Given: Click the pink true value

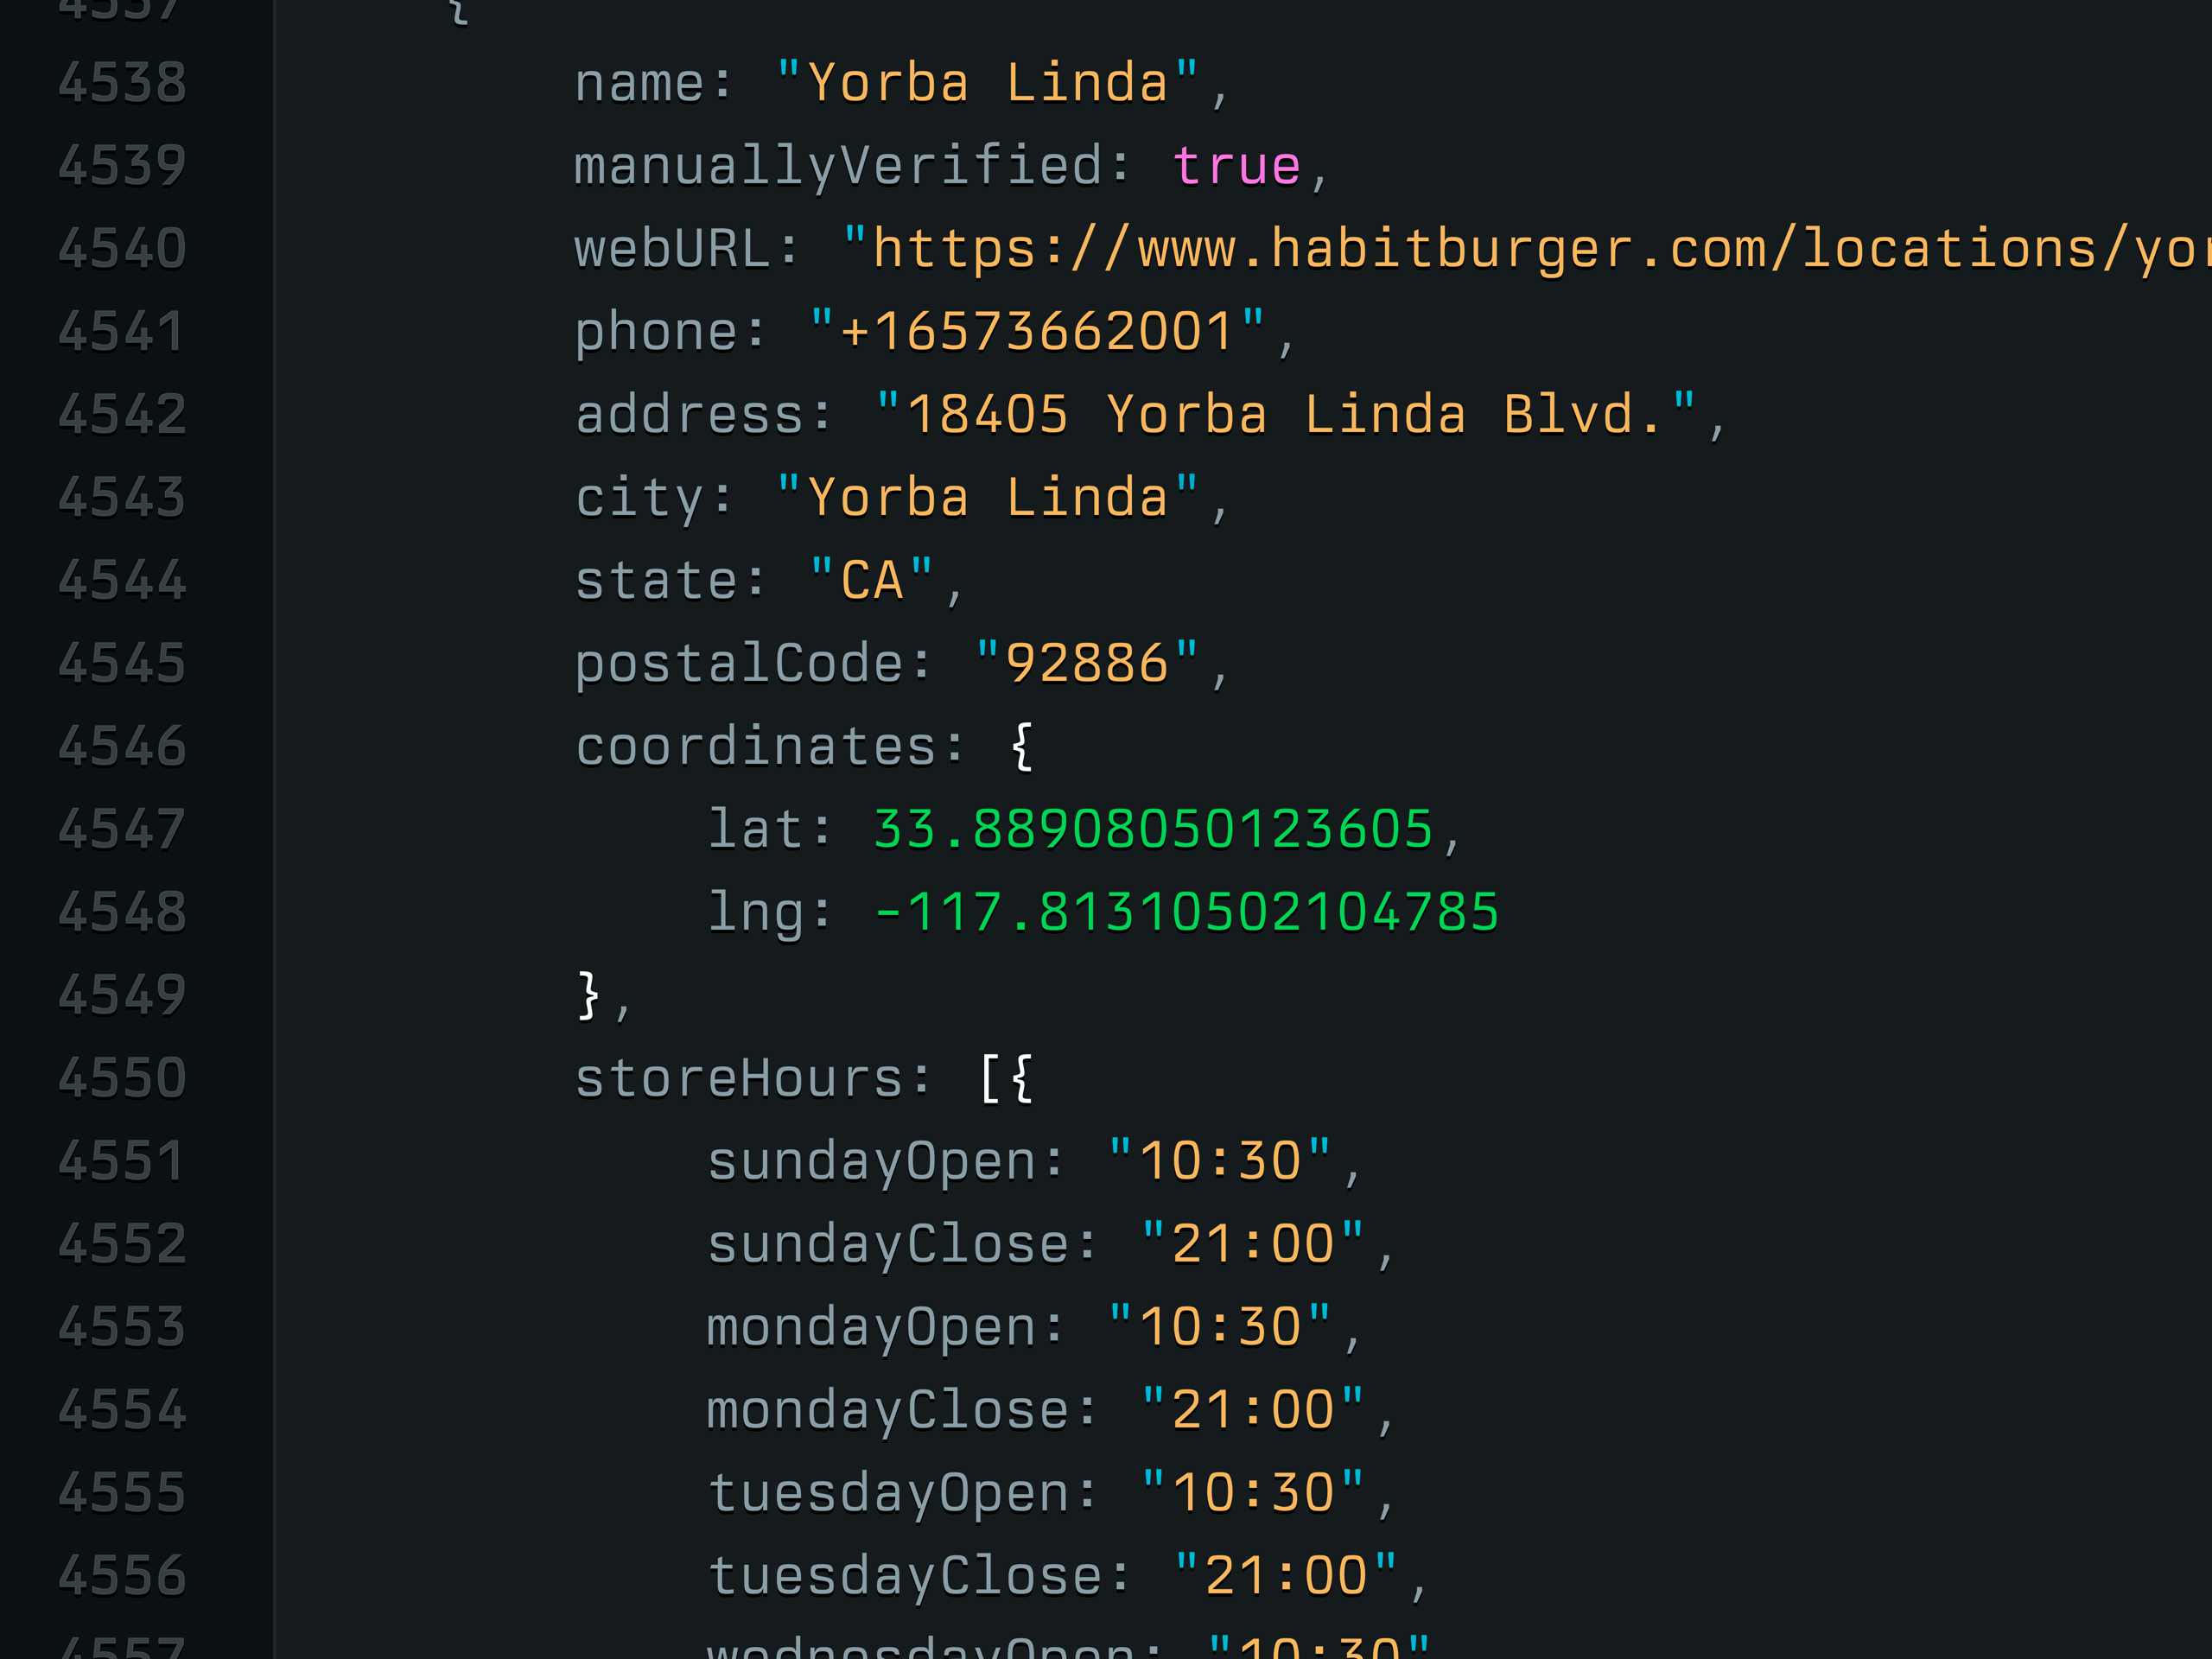Looking at the screenshot, I should tap(1237, 167).
